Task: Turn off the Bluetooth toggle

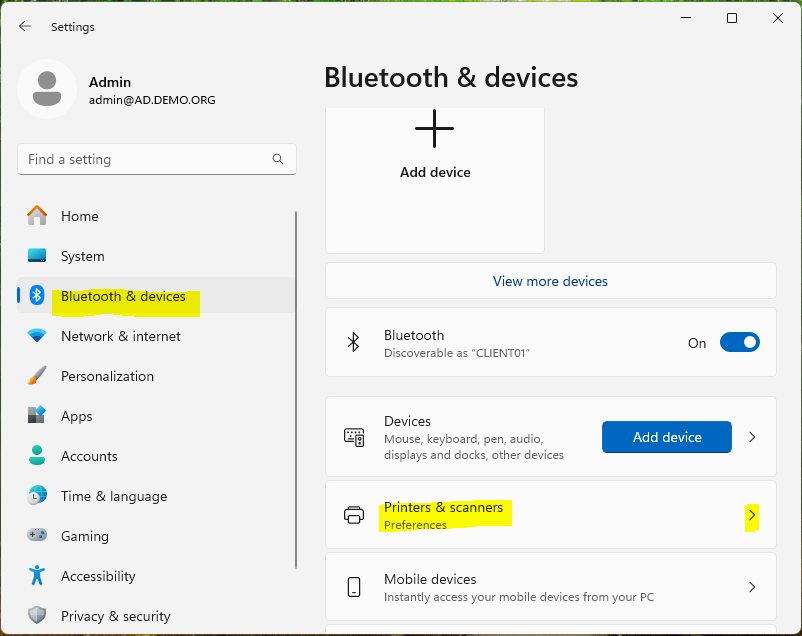Action: point(740,342)
